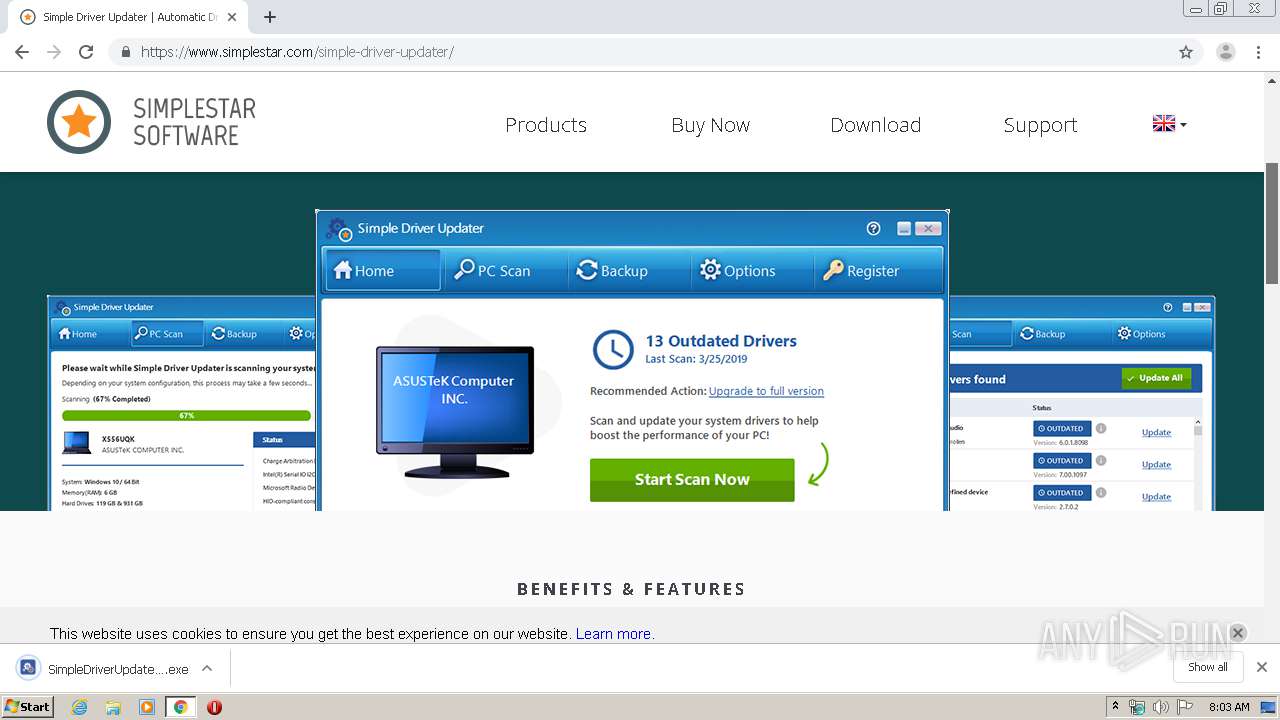
Task: Click the Update link for version 7.00.1097
Action: pos(1156,465)
